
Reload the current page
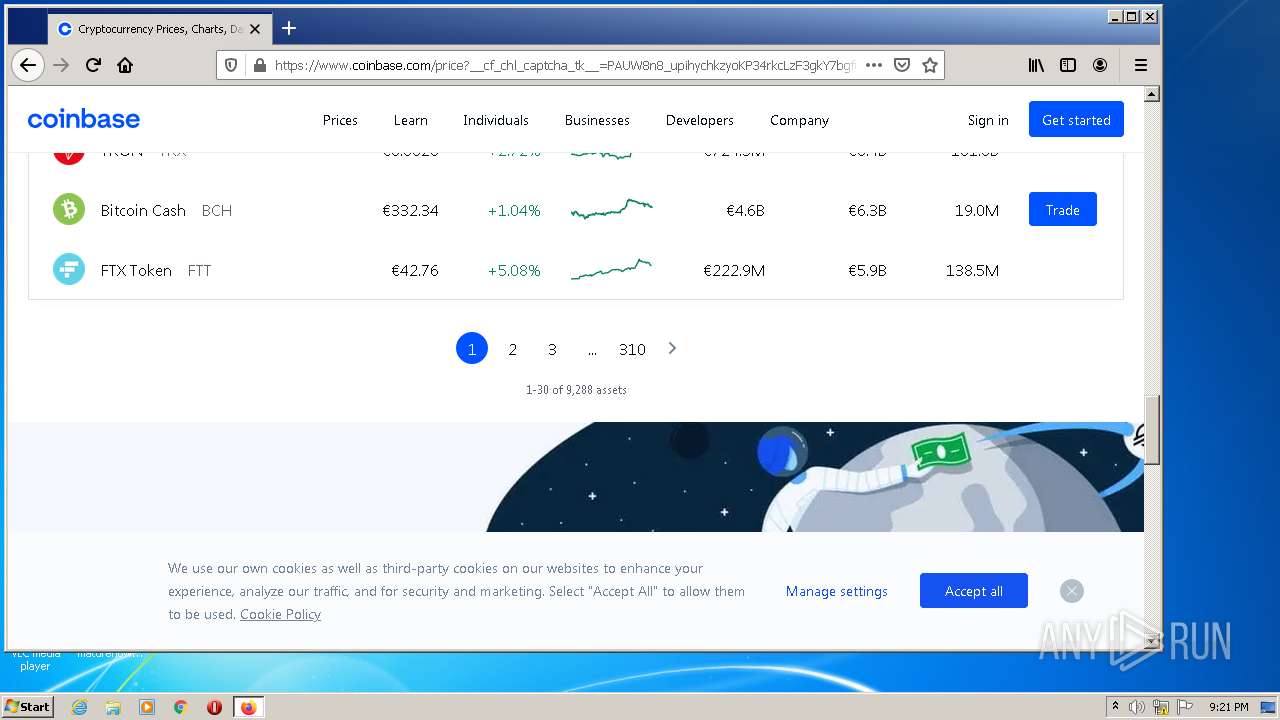[x=93, y=65]
